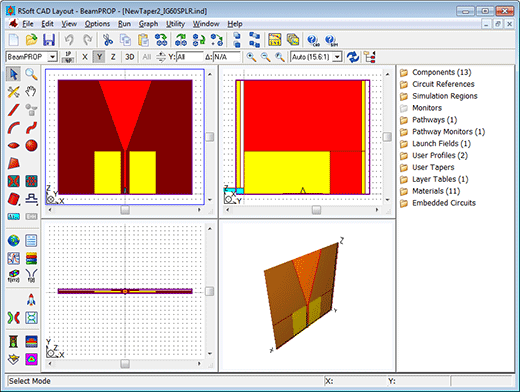Open the View menu
This screenshot has width=520, height=392.
[69, 24]
